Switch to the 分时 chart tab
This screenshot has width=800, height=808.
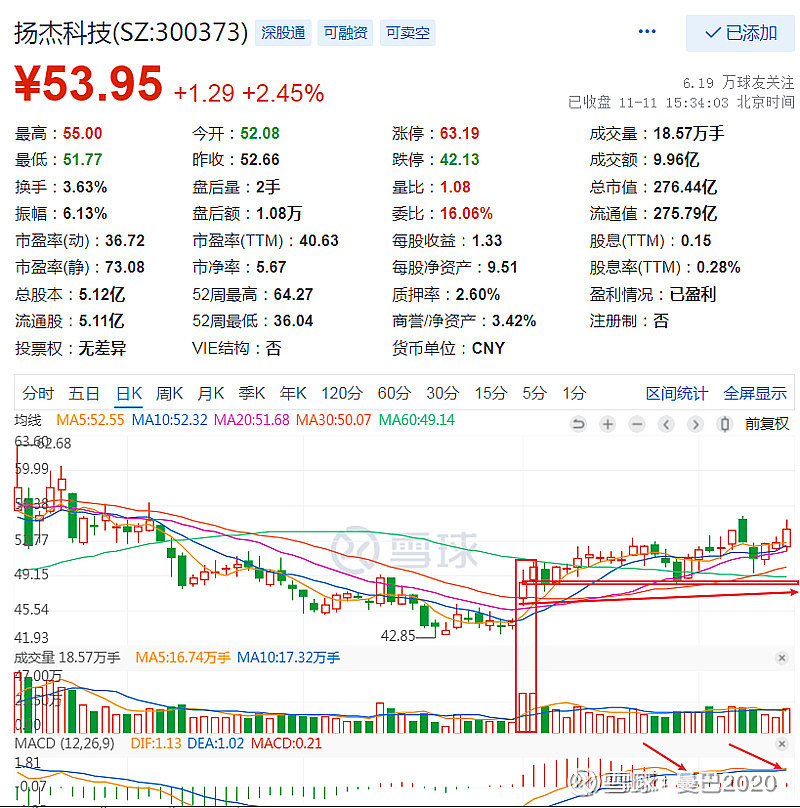38,394
